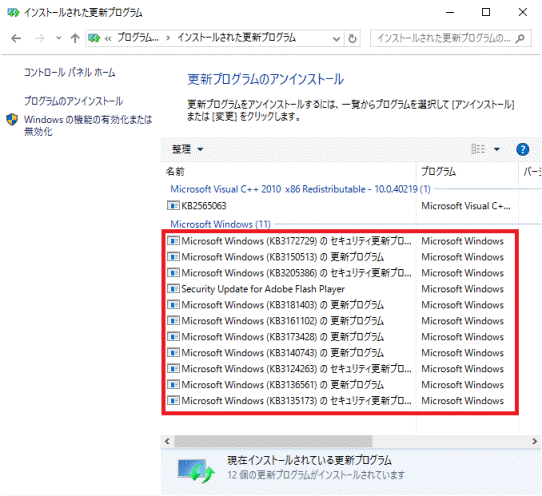Click the change view icon
This screenshot has height=496, width=542.
478,149
